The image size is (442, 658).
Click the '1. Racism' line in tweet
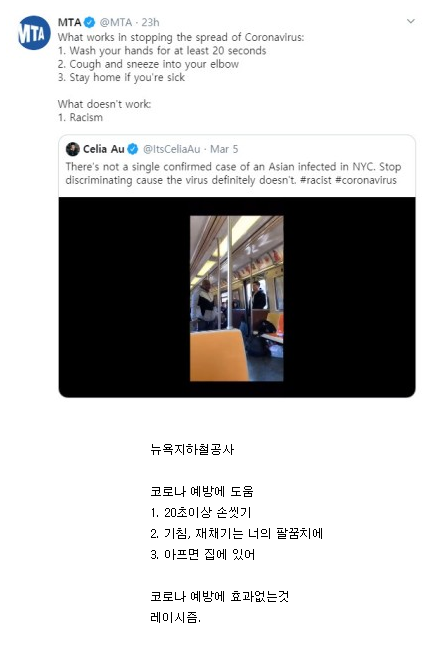(x=80, y=118)
